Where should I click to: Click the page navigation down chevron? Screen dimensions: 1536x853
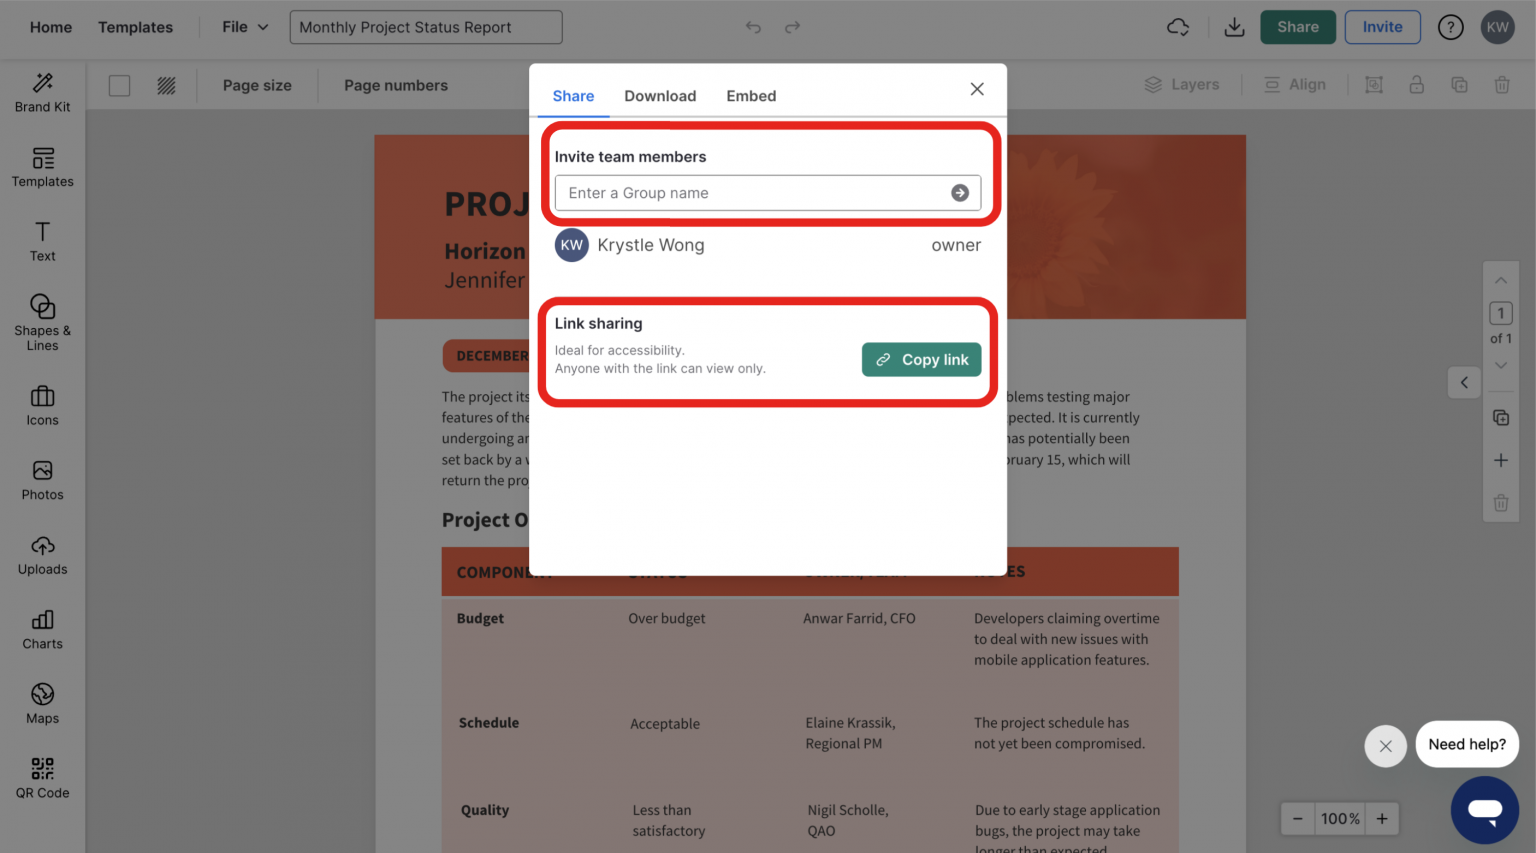1500,365
